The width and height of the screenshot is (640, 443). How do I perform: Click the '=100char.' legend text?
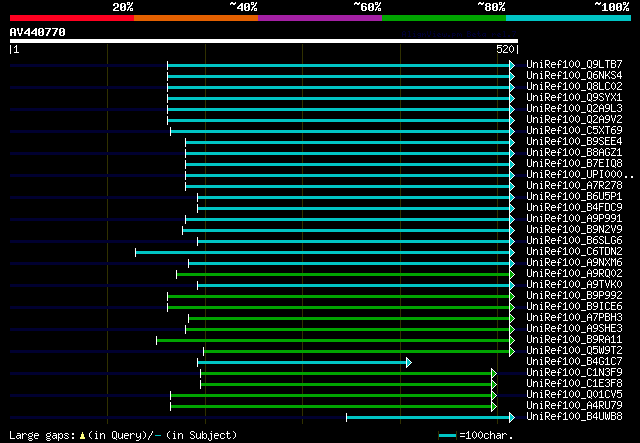(x=486, y=435)
